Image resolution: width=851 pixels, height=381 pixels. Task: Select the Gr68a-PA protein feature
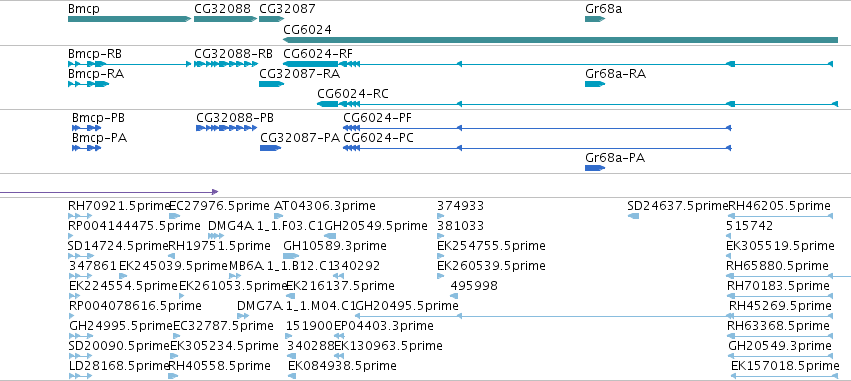click(595, 168)
